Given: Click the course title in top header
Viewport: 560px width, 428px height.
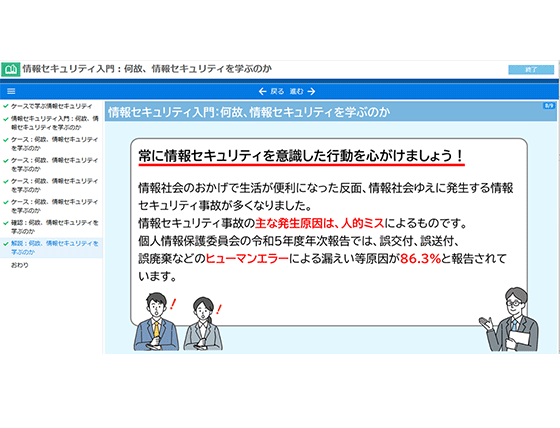Looking at the screenshot, I should pos(147,69).
